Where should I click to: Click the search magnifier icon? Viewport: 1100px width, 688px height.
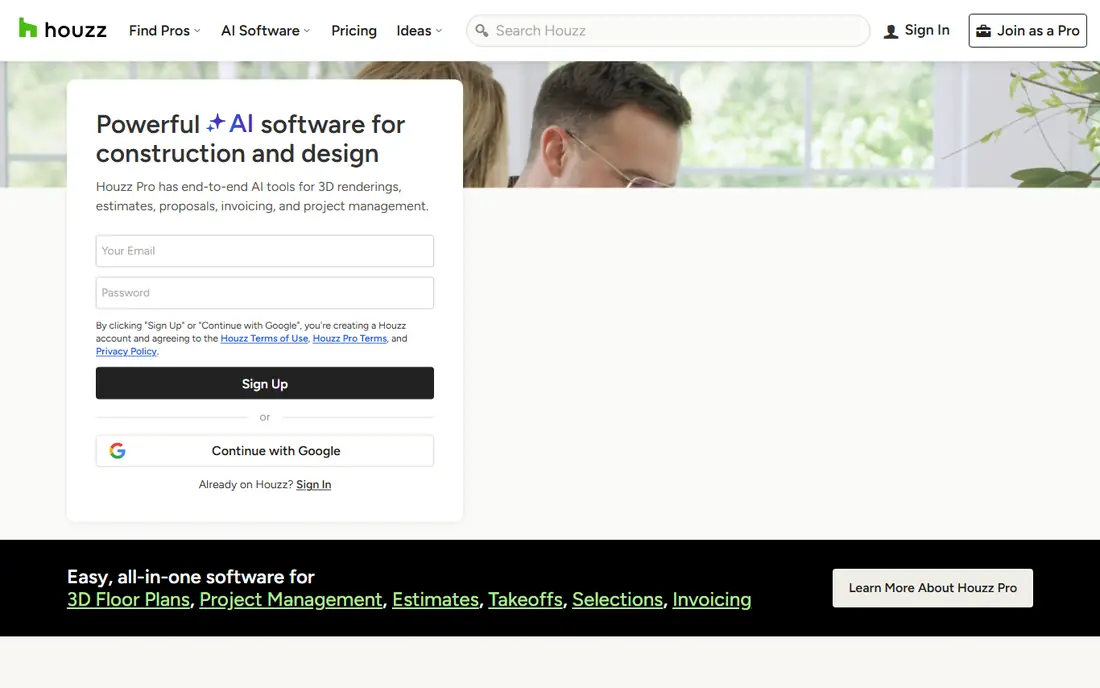point(481,30)
